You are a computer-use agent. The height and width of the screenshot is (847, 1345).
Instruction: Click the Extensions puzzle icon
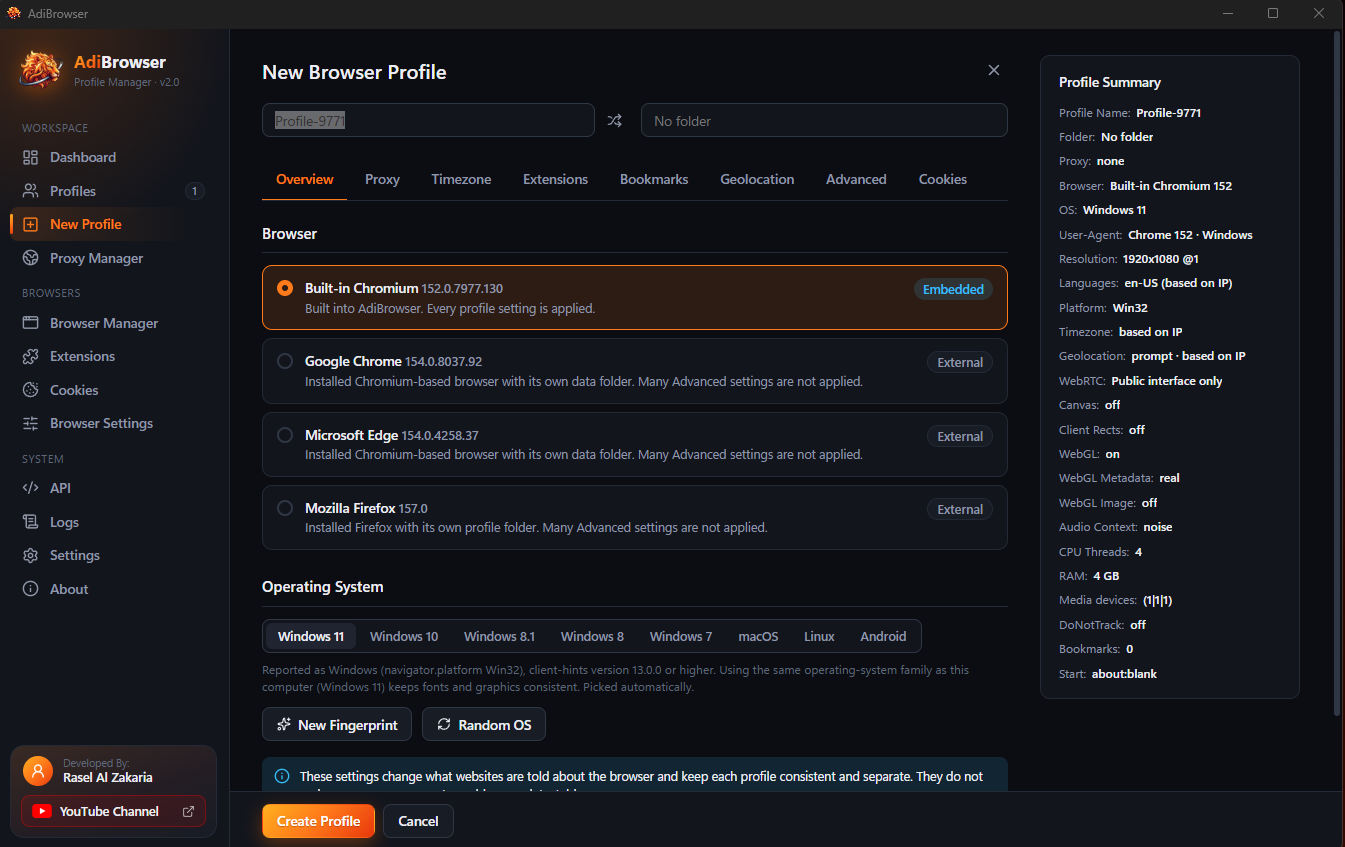[x=31, y=356]
